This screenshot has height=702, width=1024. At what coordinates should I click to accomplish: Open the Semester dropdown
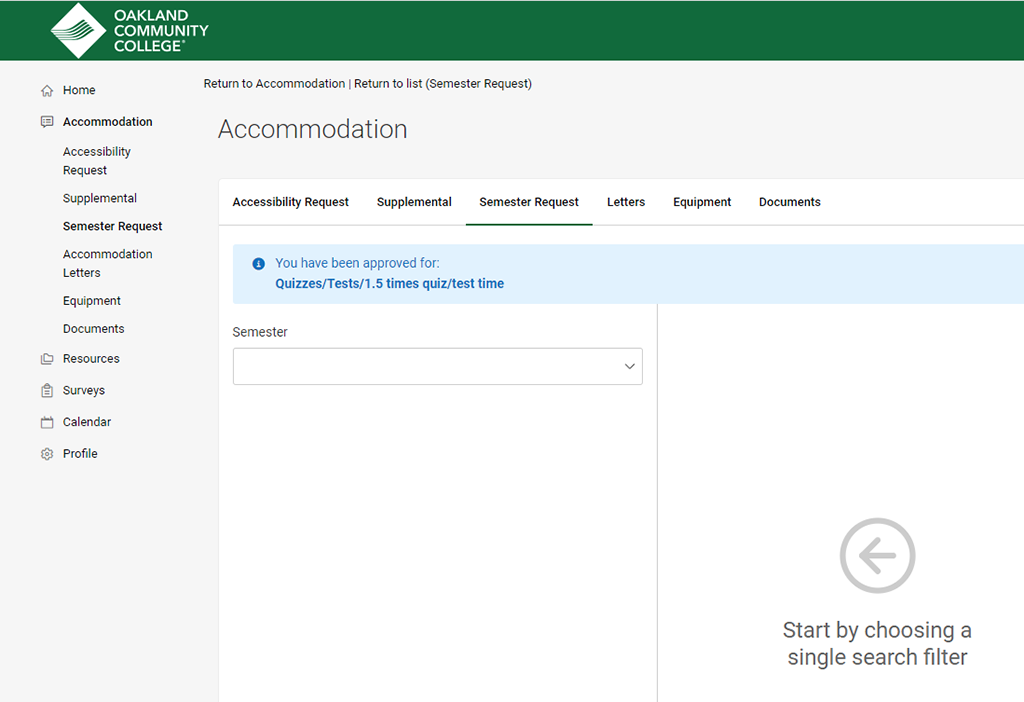click(x=438, y=366)
